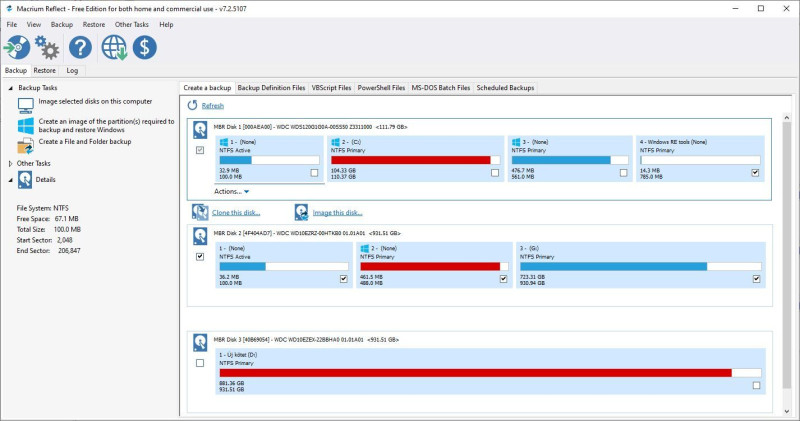Click the Windows flag on Disk 2 partition 2
Viewport: 800px width, 421px height.
click(364, 248)
